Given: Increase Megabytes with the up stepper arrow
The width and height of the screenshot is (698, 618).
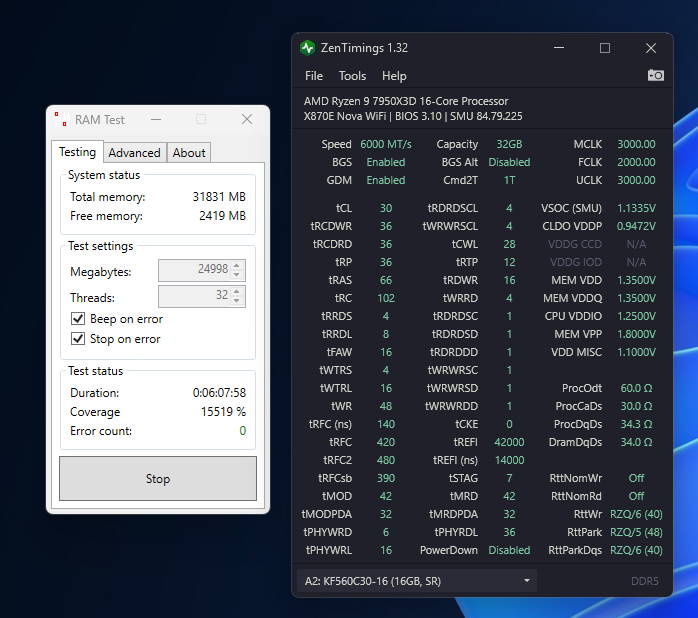Looking at the screenshot, I should (x=237, y=265).
